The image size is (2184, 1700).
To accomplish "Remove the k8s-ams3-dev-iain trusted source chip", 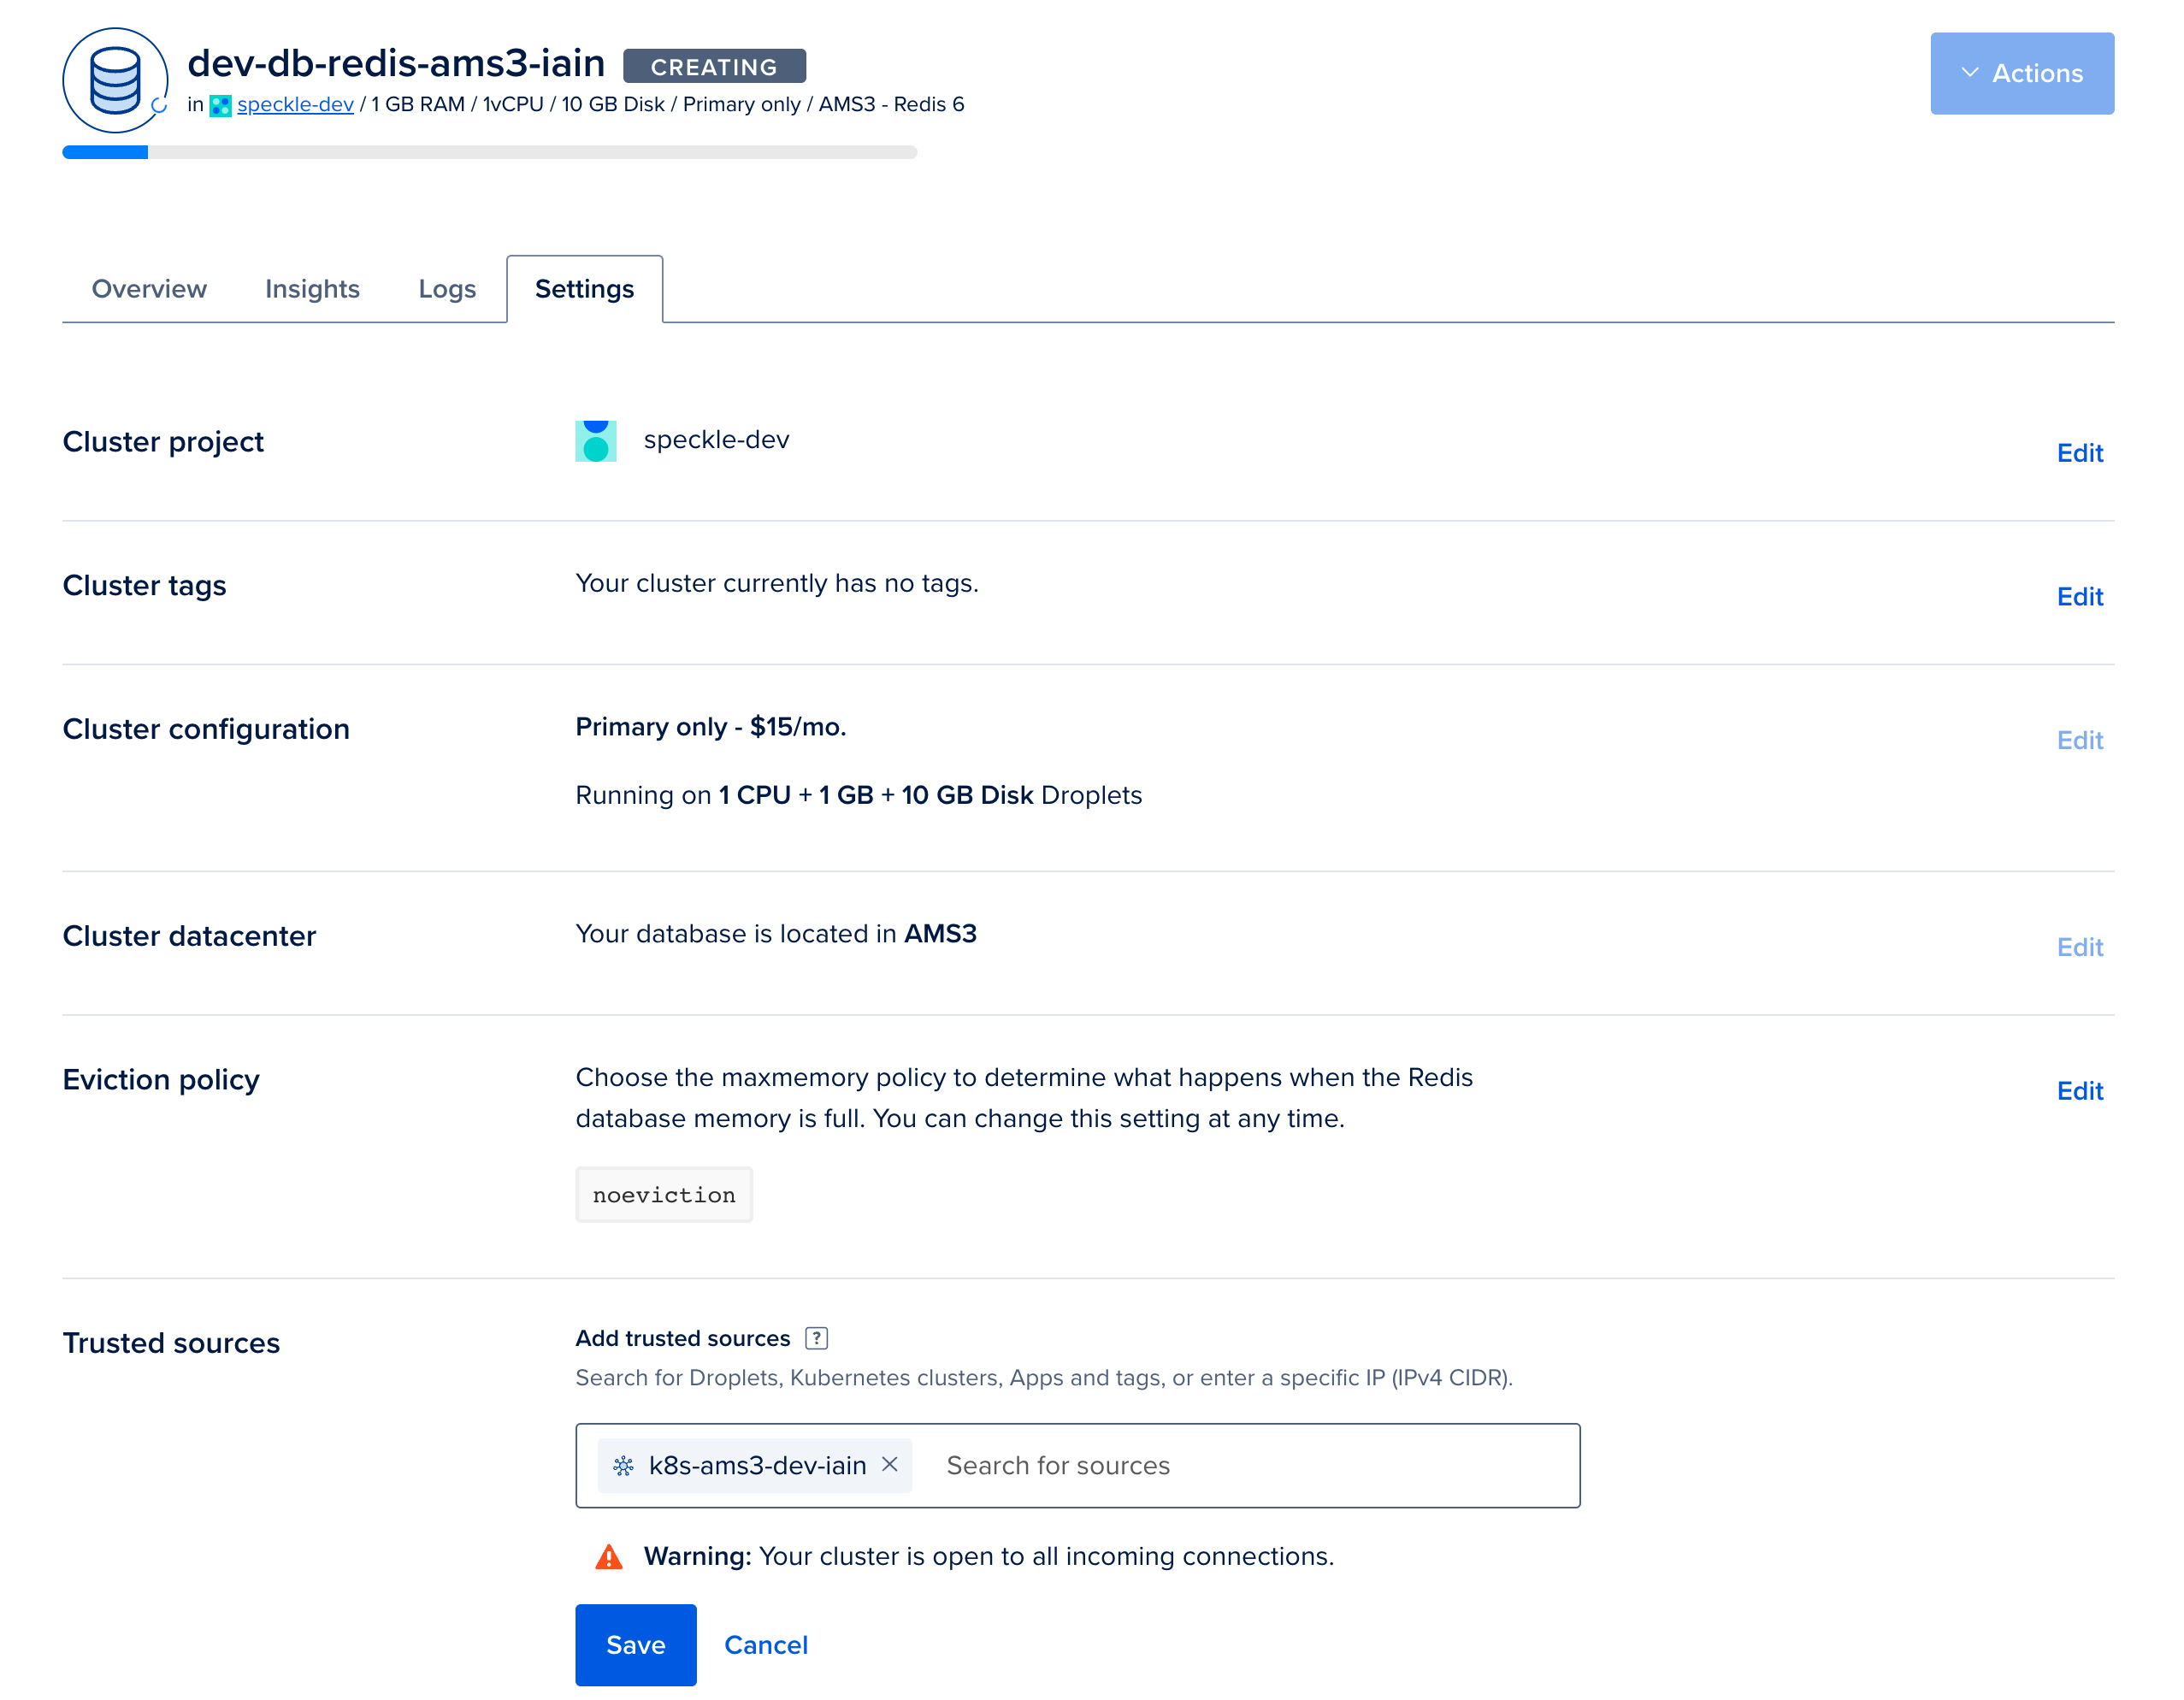I will point(889,1464).
